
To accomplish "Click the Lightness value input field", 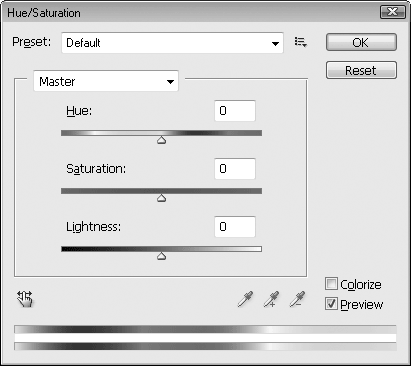I will tap(235, 227).
